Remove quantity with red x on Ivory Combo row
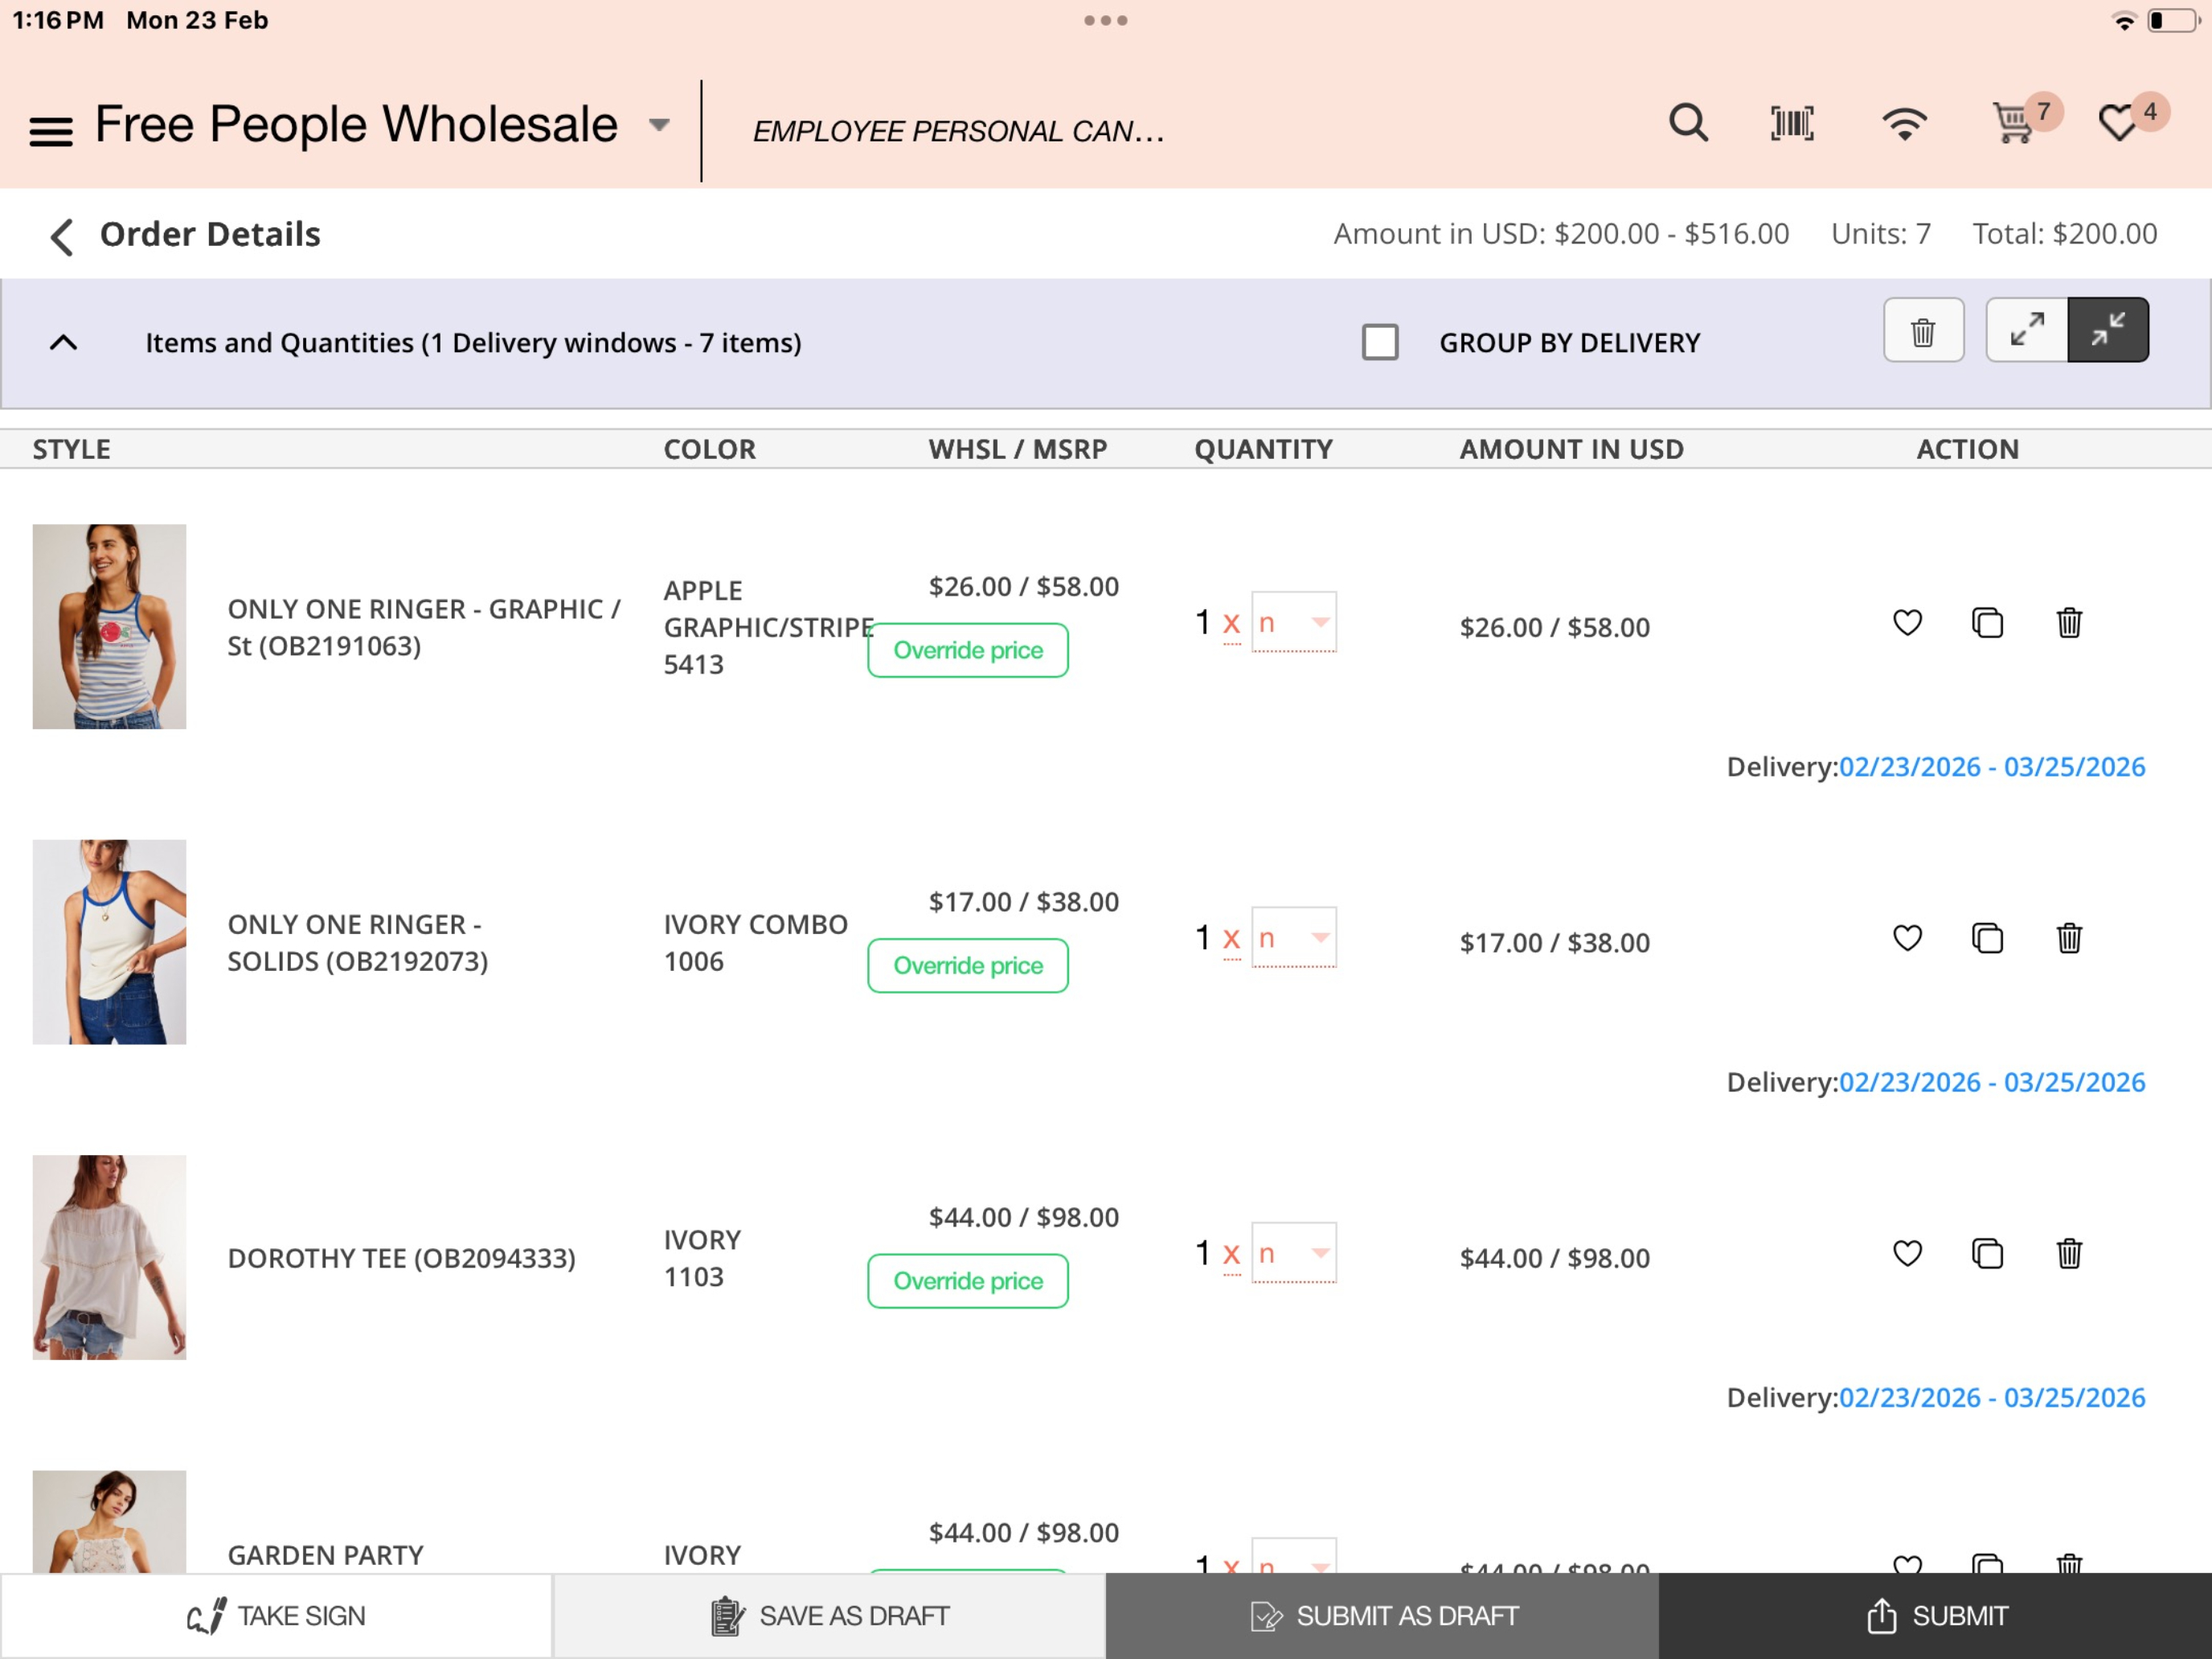The width and height of the screenshot is (2212, 1659). 1231,939
